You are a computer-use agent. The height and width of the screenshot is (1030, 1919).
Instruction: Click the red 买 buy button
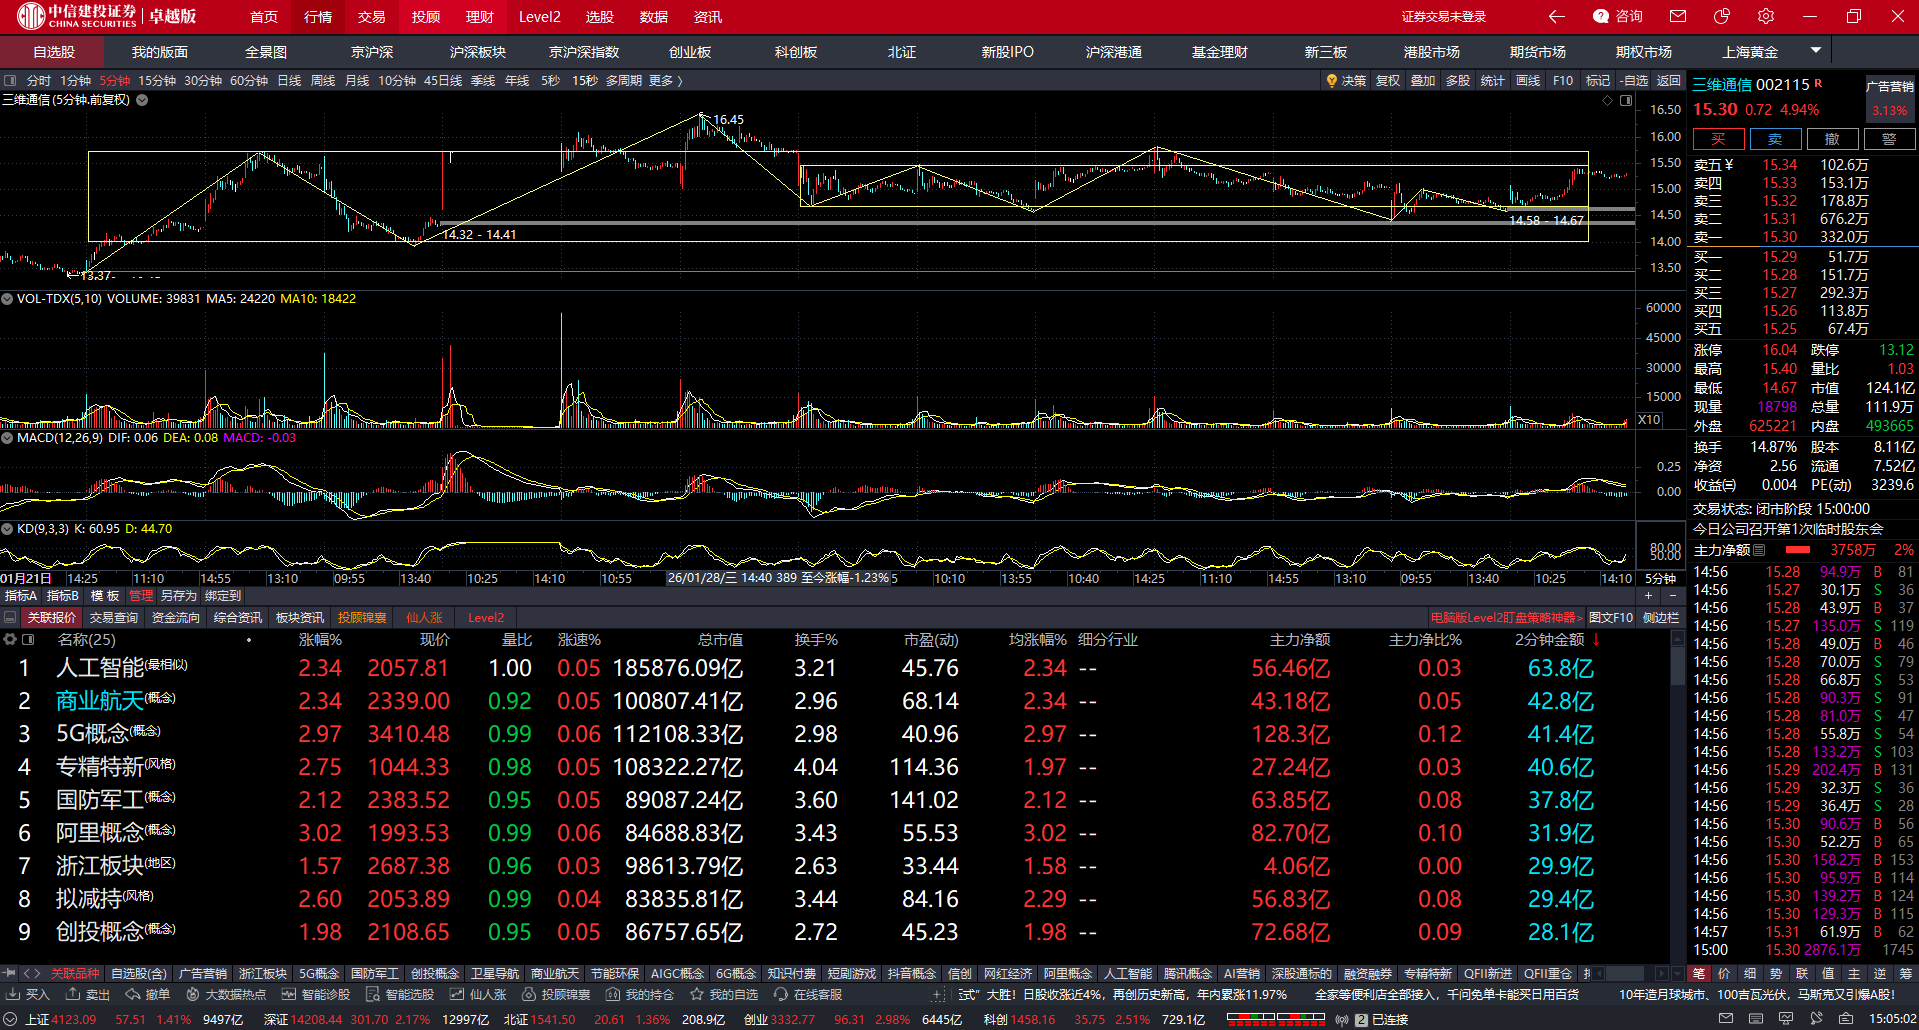tap(1718, 139)
